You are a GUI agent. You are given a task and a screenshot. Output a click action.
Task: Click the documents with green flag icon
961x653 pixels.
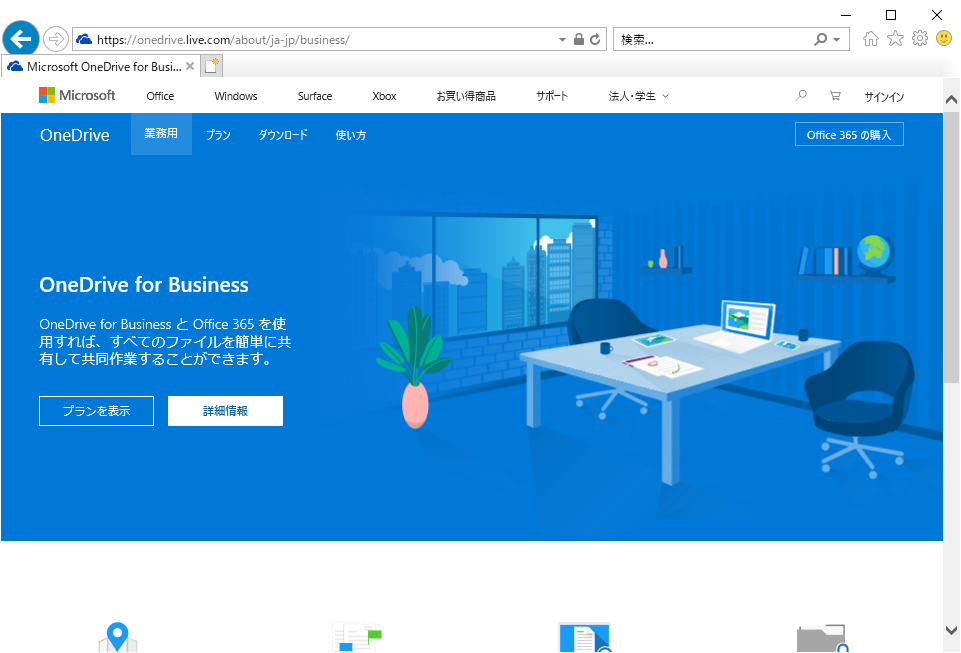tap(357, 636)
